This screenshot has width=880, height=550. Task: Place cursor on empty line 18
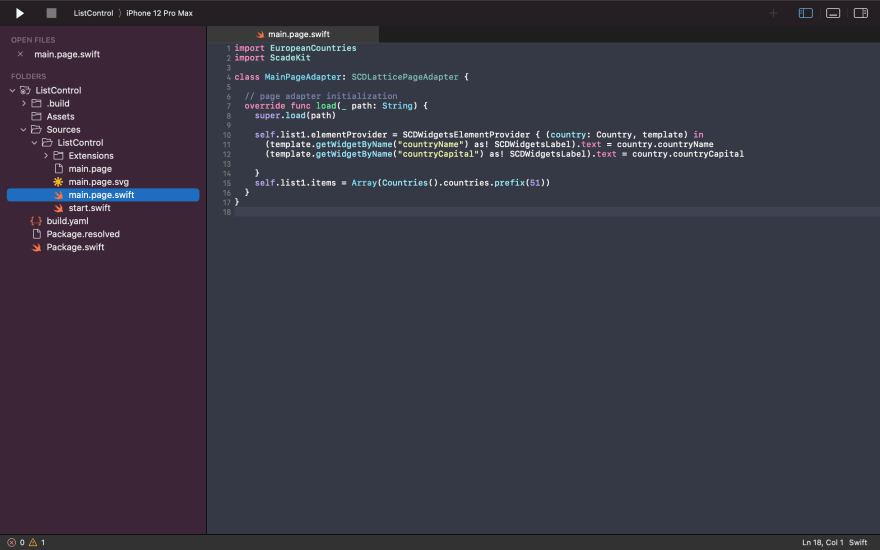557,212
